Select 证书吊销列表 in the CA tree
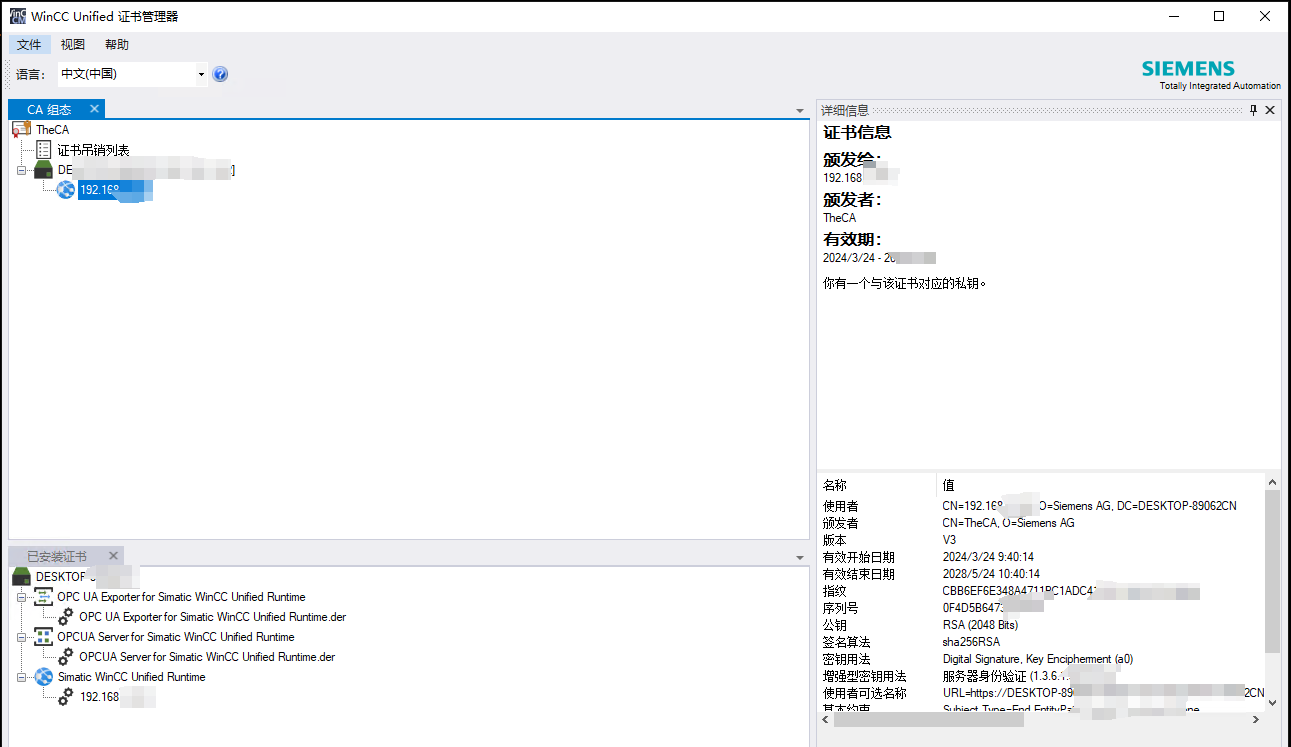 coord(93,150)
